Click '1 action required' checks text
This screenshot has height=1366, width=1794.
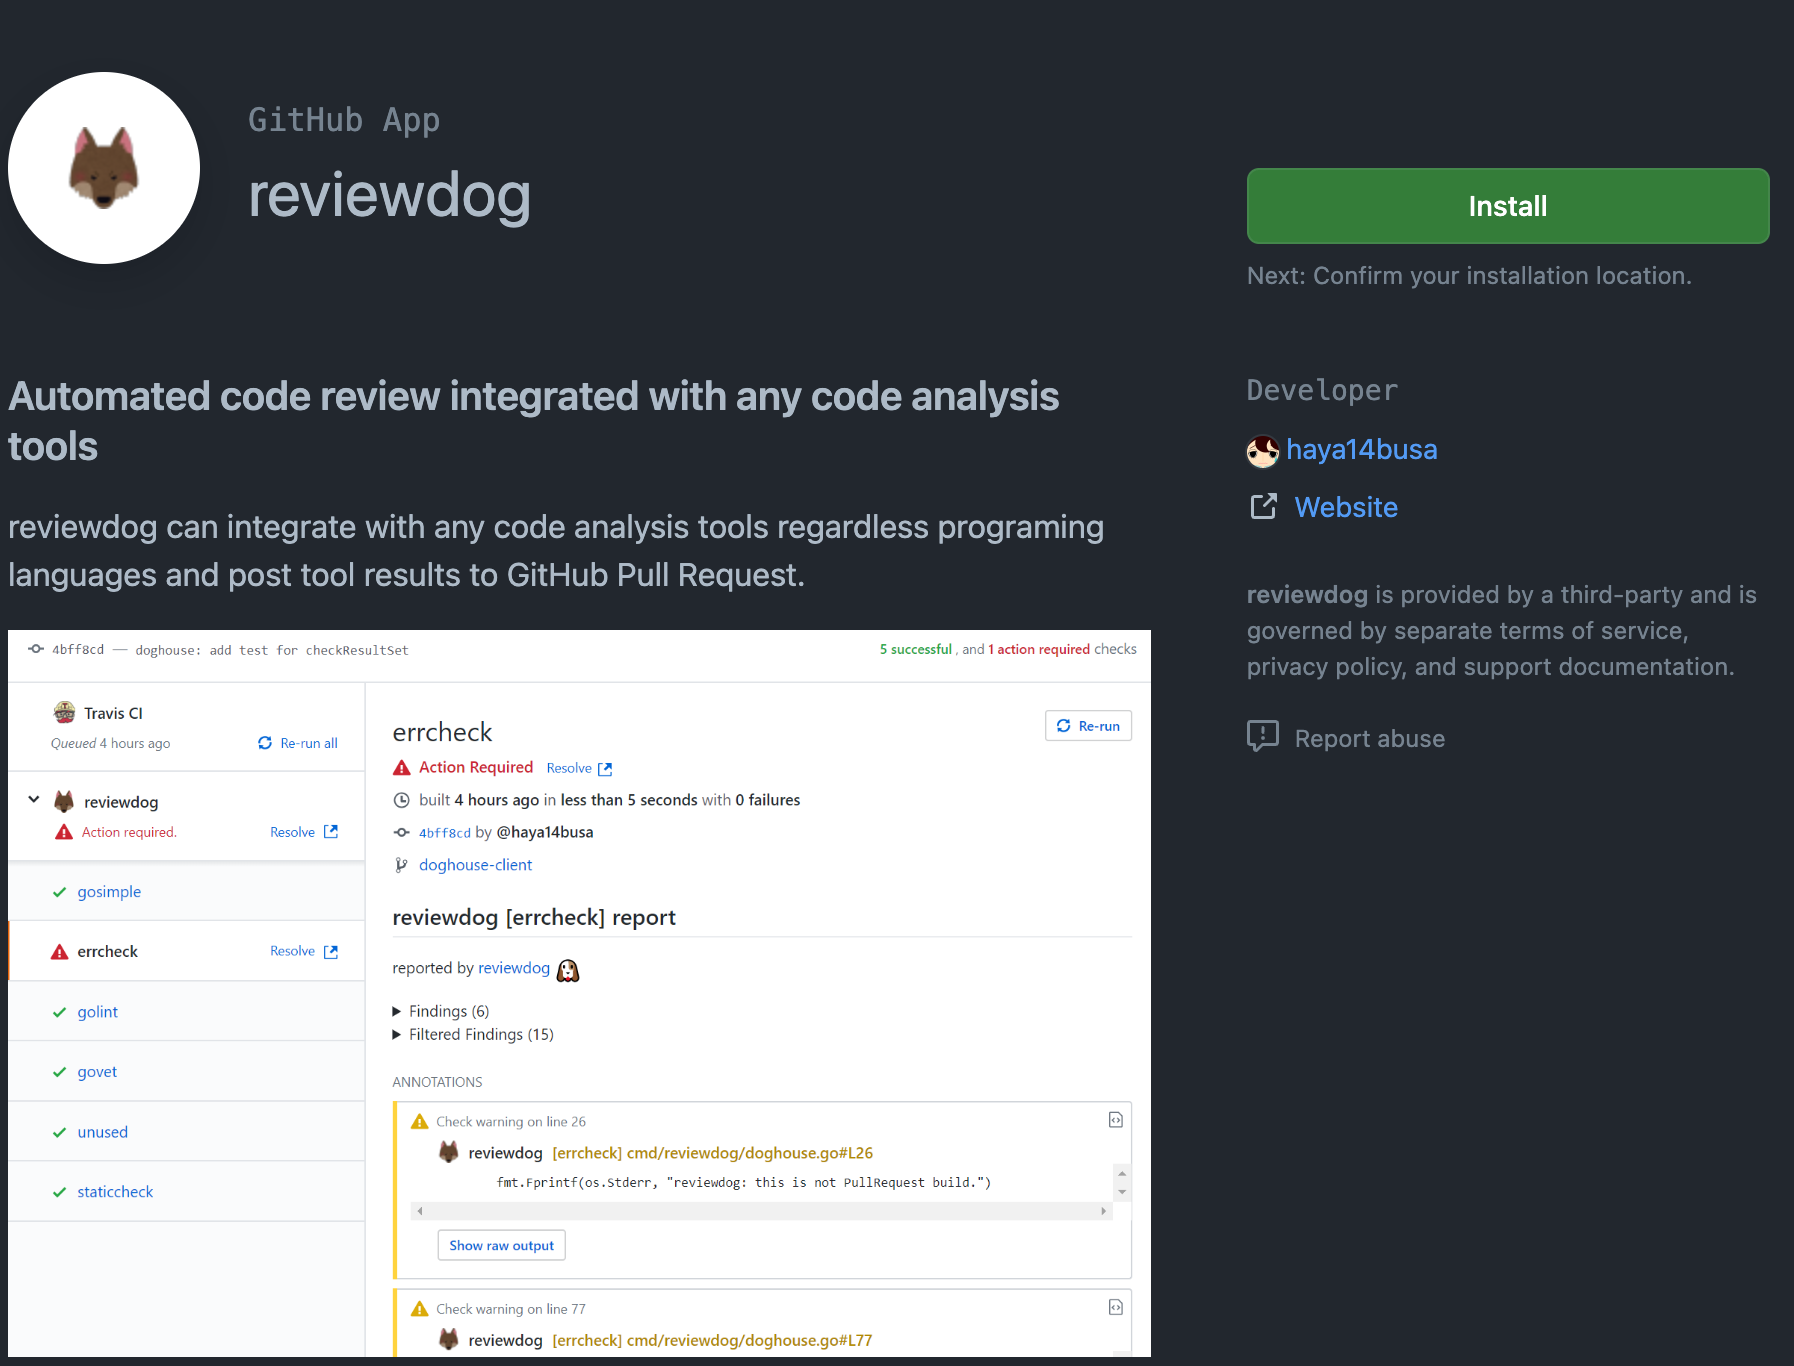[x=1039, y=649]
